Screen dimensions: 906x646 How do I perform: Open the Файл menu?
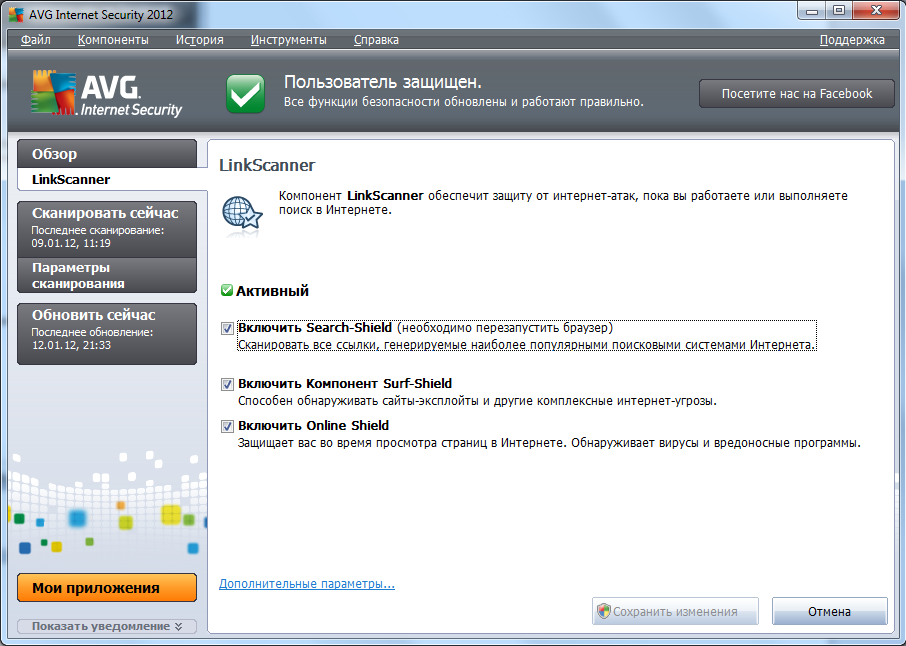[36, 40]
